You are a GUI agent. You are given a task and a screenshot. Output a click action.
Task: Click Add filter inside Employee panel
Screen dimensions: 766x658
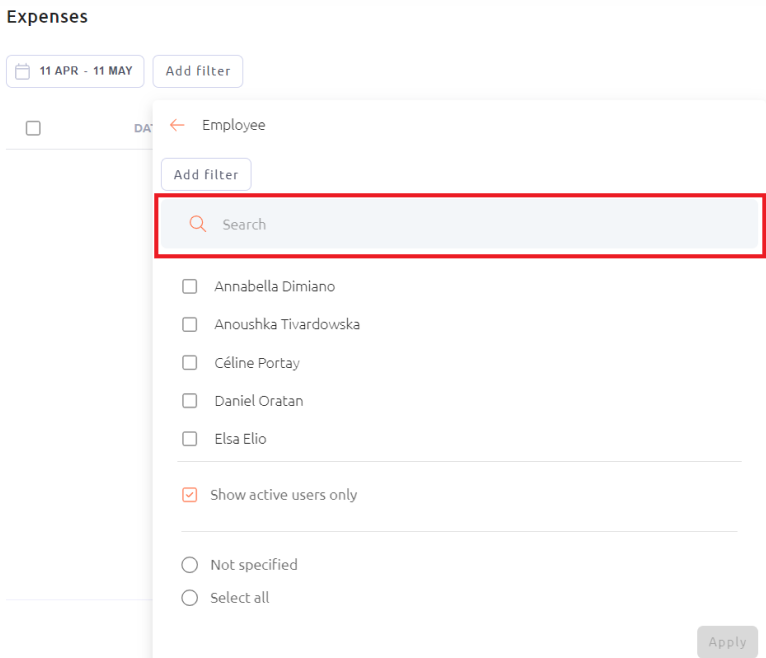(x=206, y=174)
